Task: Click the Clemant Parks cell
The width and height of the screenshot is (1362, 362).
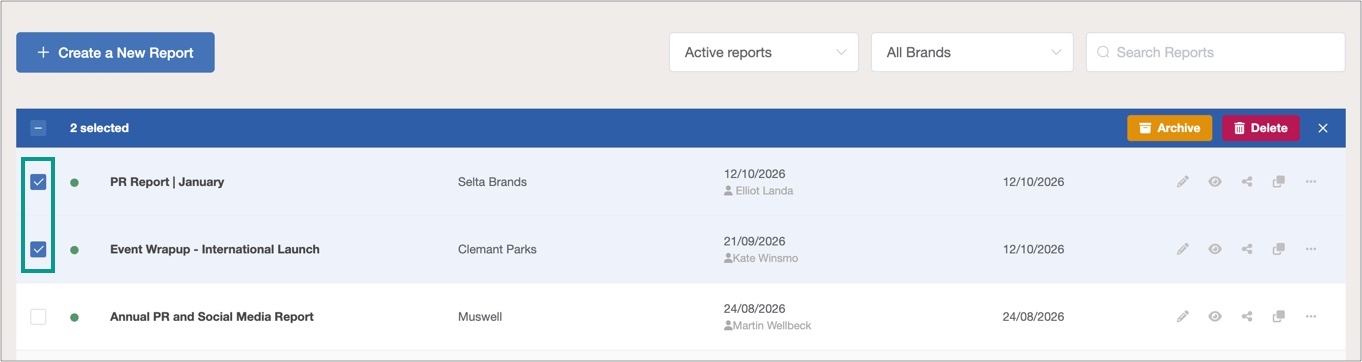Action: (497, 249)
